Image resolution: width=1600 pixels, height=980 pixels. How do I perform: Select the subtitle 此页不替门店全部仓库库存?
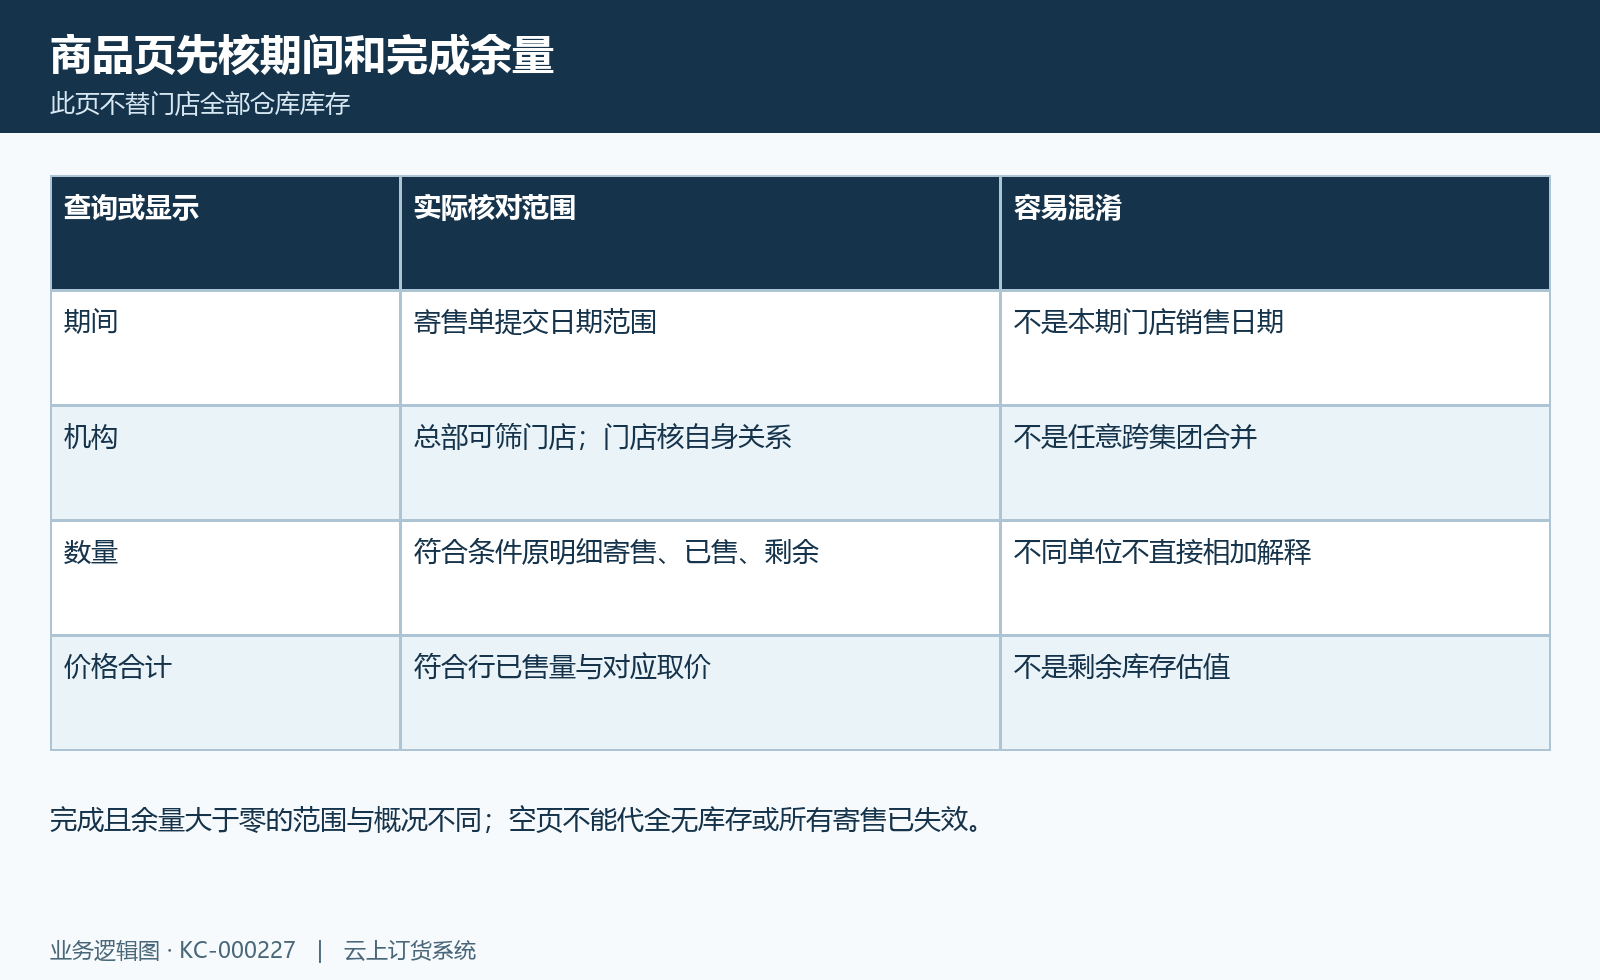coord(200,104)
